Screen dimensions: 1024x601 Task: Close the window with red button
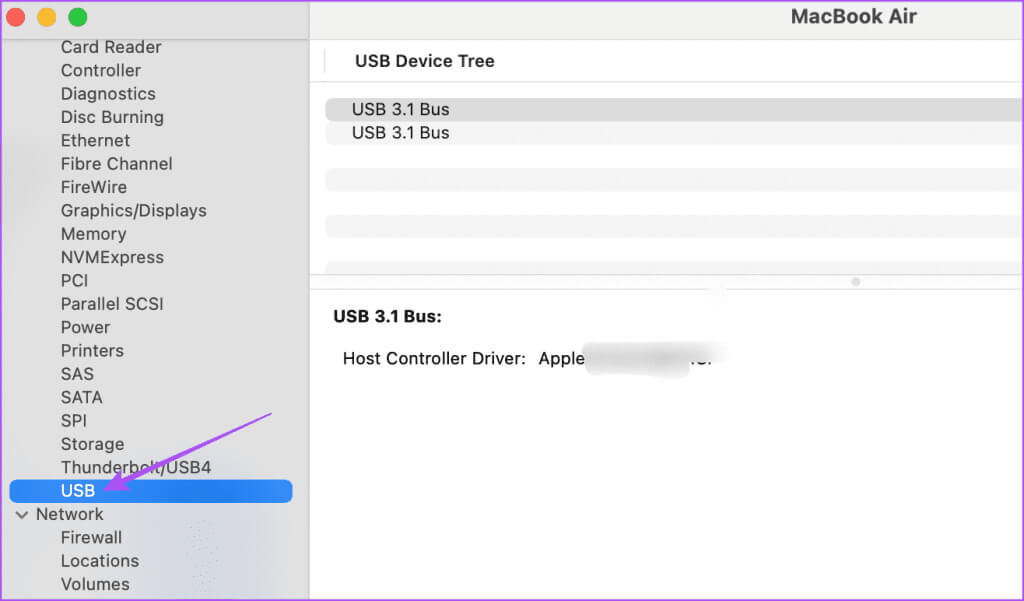16,17
